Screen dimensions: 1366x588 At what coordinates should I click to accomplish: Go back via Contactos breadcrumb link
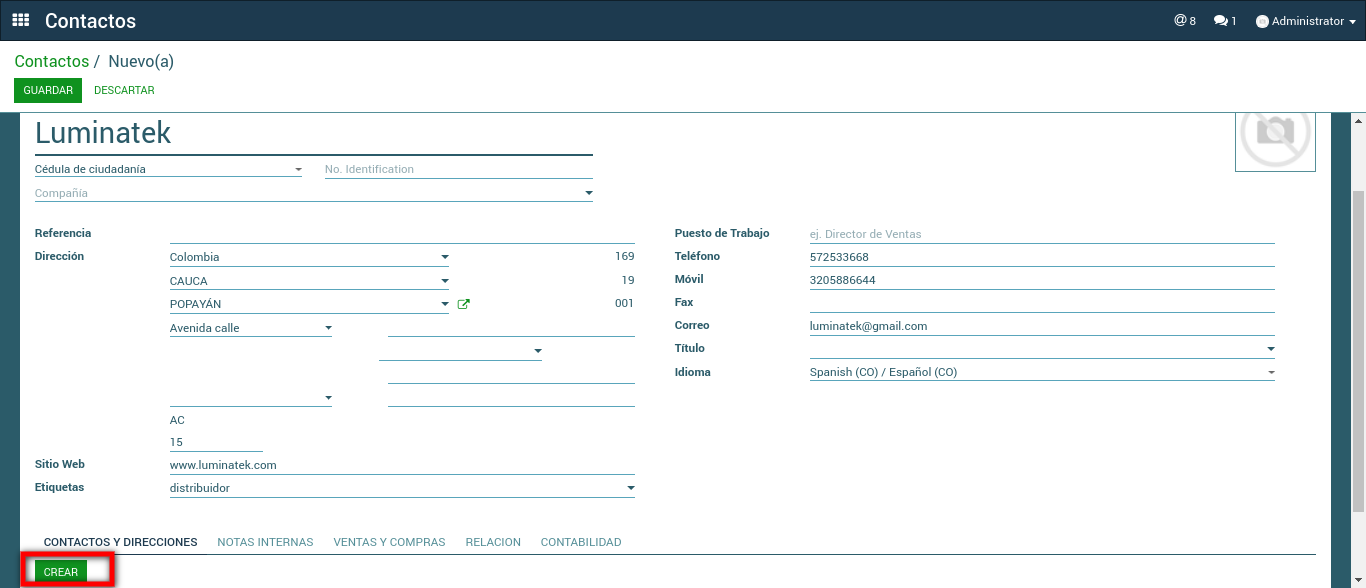(51, 62)
